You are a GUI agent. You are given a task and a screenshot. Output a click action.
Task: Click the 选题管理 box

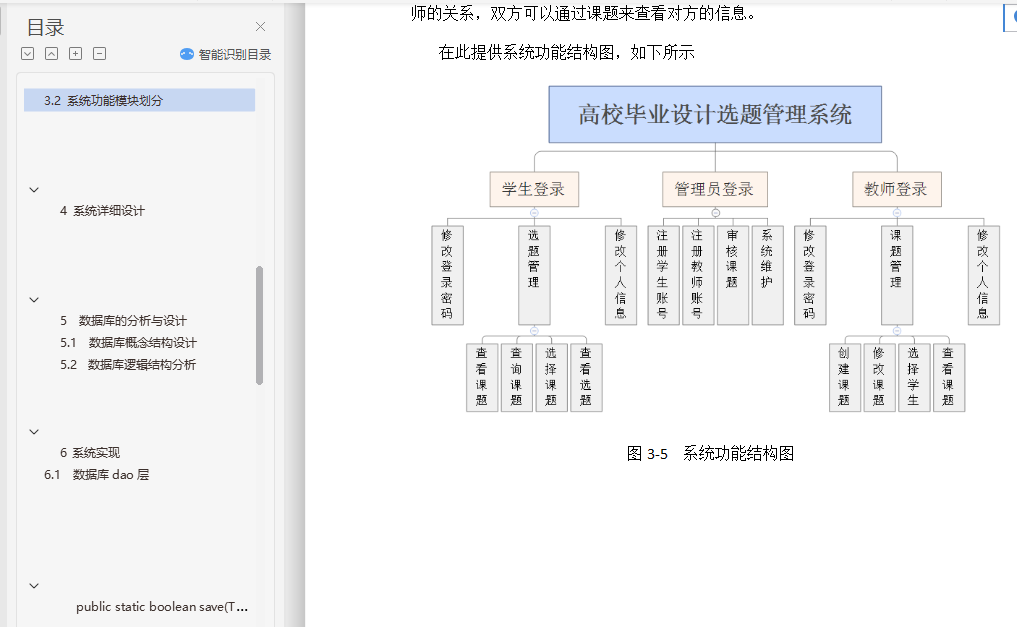point(534,275)
